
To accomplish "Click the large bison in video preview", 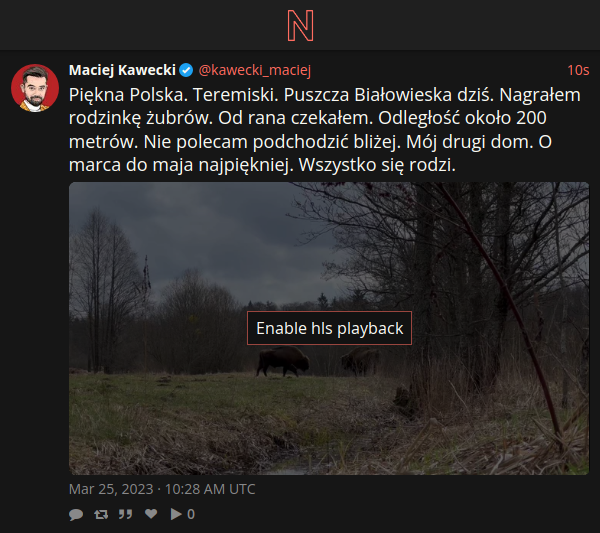I will click(282, 361).
